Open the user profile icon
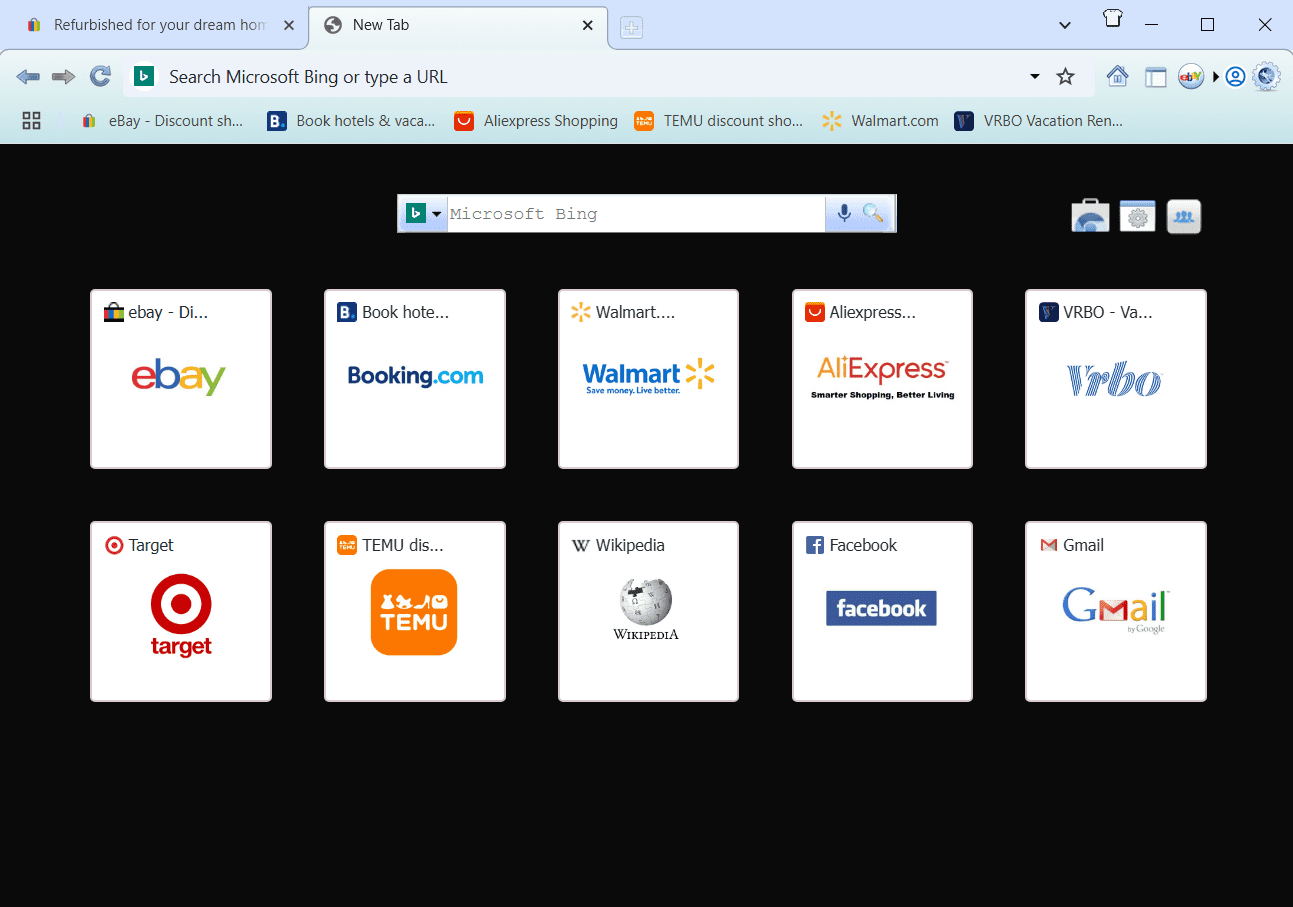 [x=1235, y=77]
